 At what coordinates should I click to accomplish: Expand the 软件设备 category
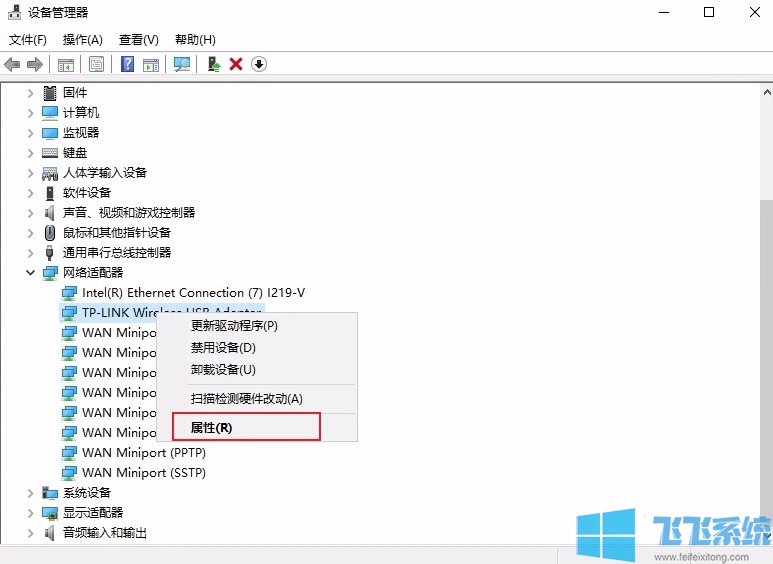coord(31,193)
